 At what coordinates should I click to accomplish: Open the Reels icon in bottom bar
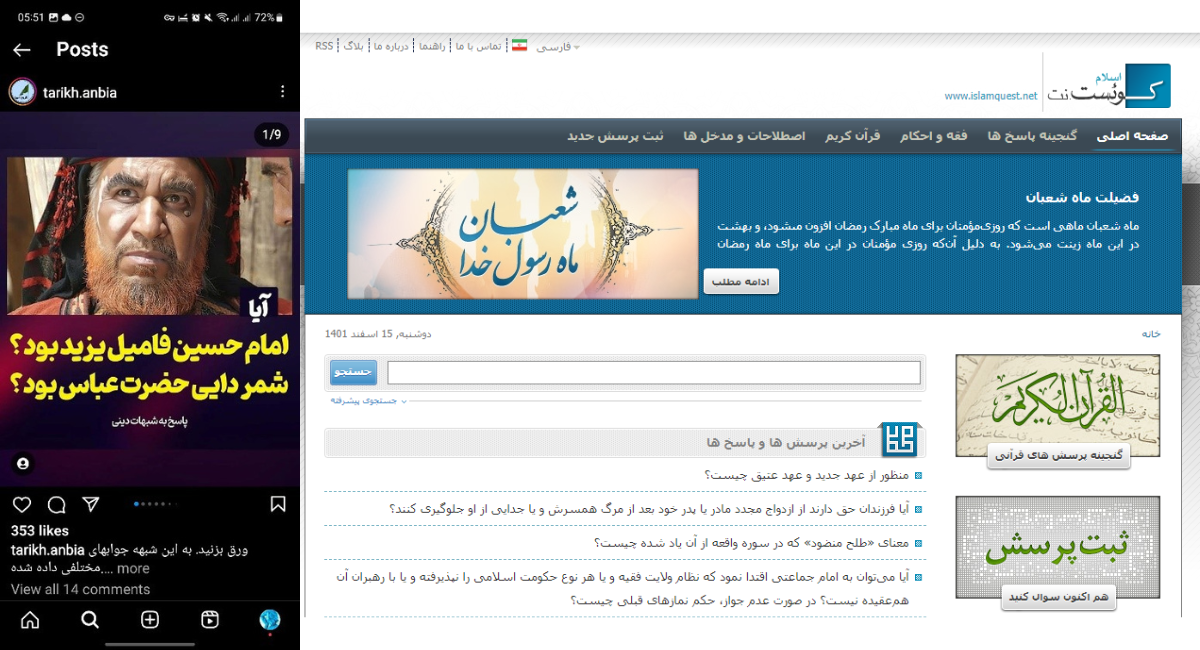(210, 620)
